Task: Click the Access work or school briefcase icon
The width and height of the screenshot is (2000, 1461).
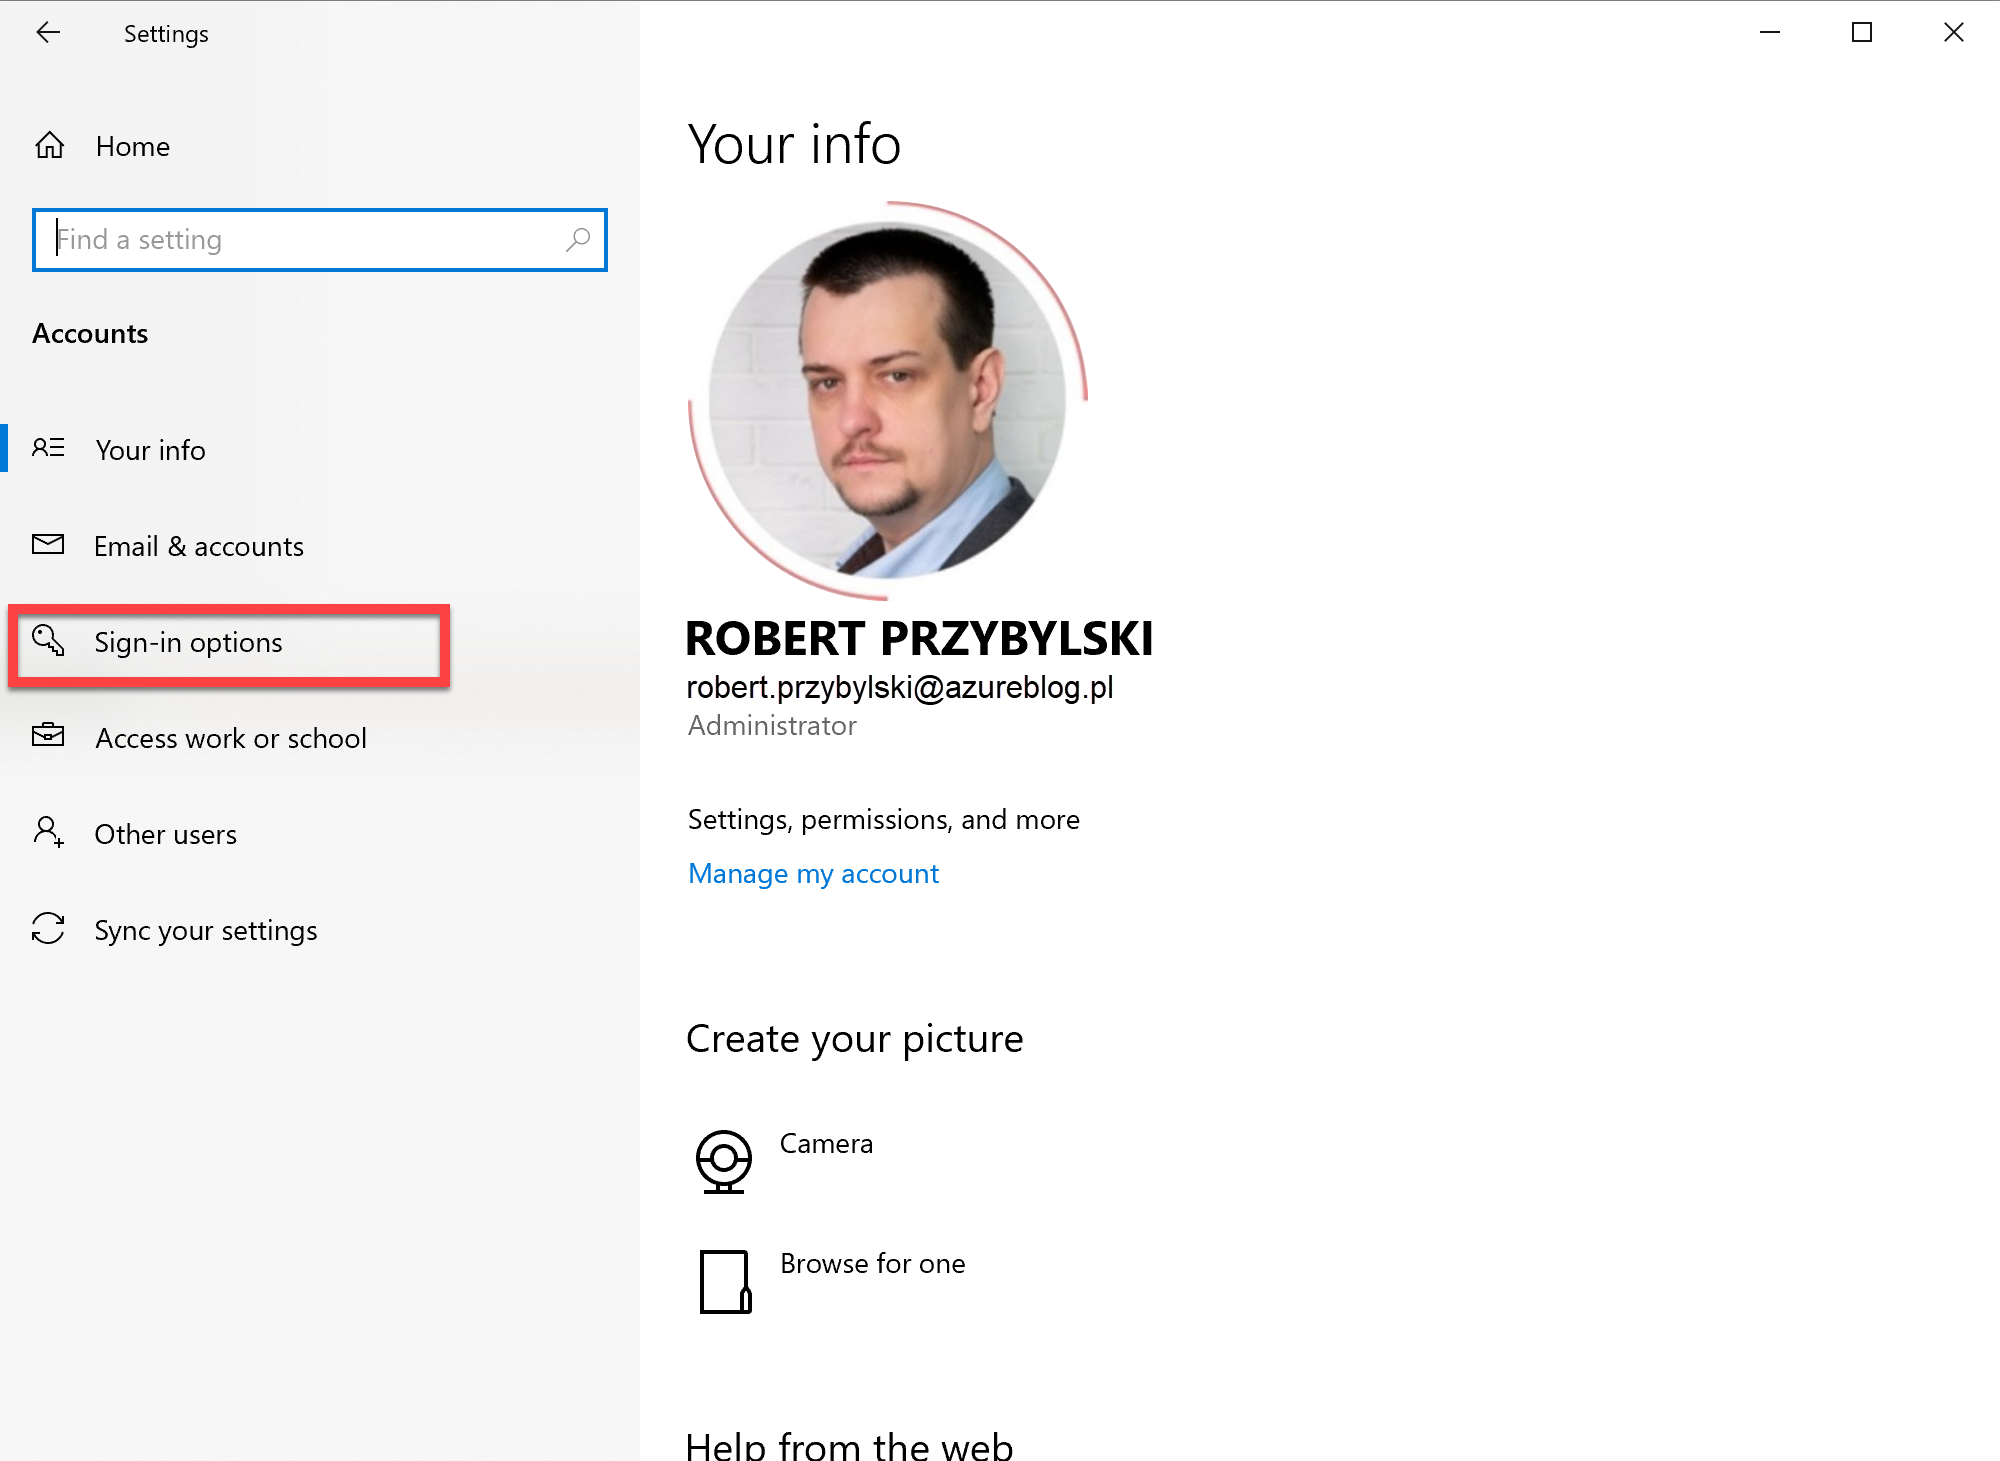Action: point(49,737)
